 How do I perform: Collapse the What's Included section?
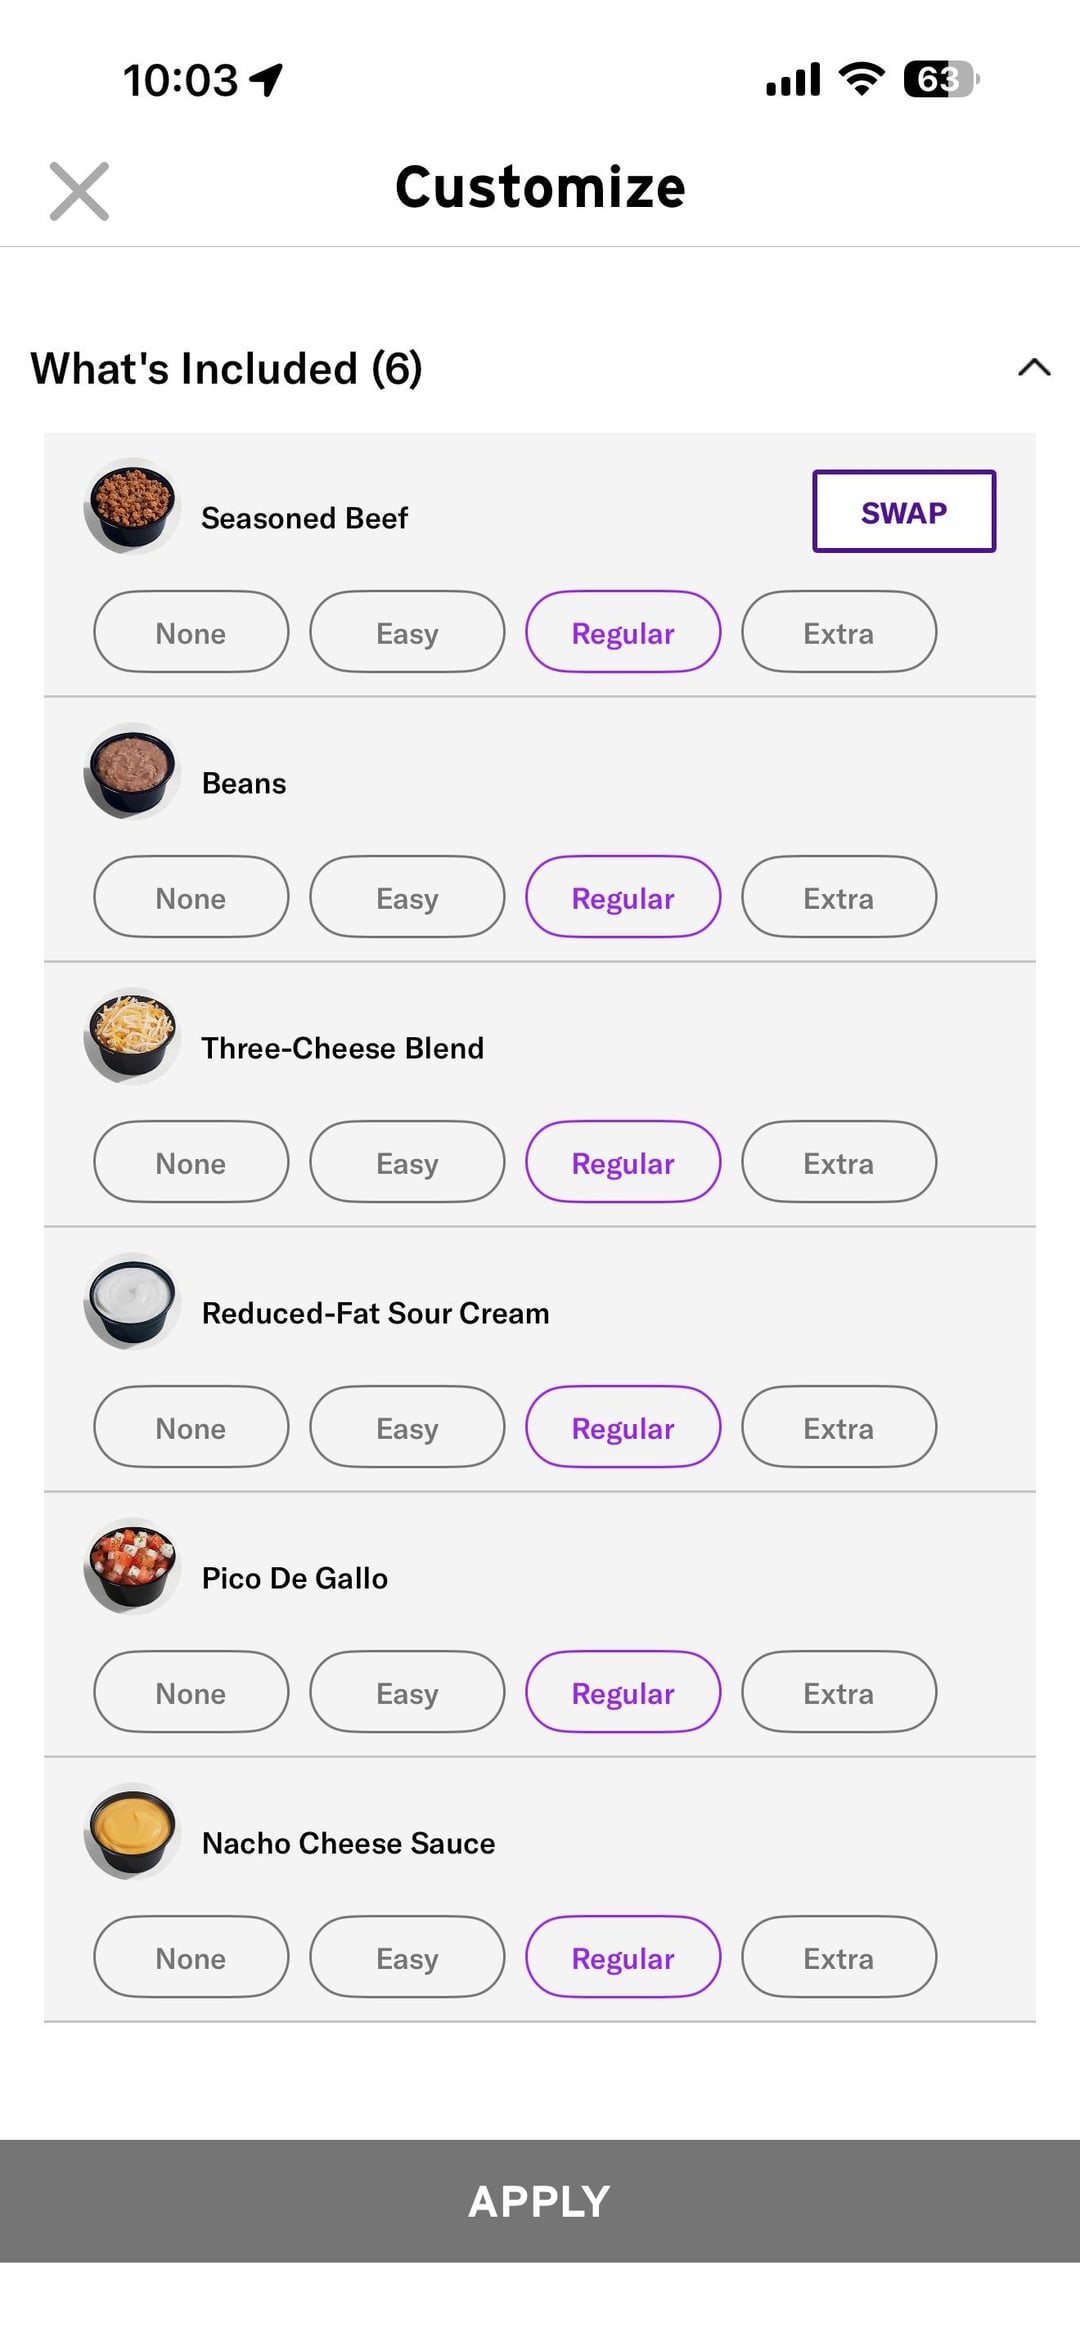(1034, 368)
